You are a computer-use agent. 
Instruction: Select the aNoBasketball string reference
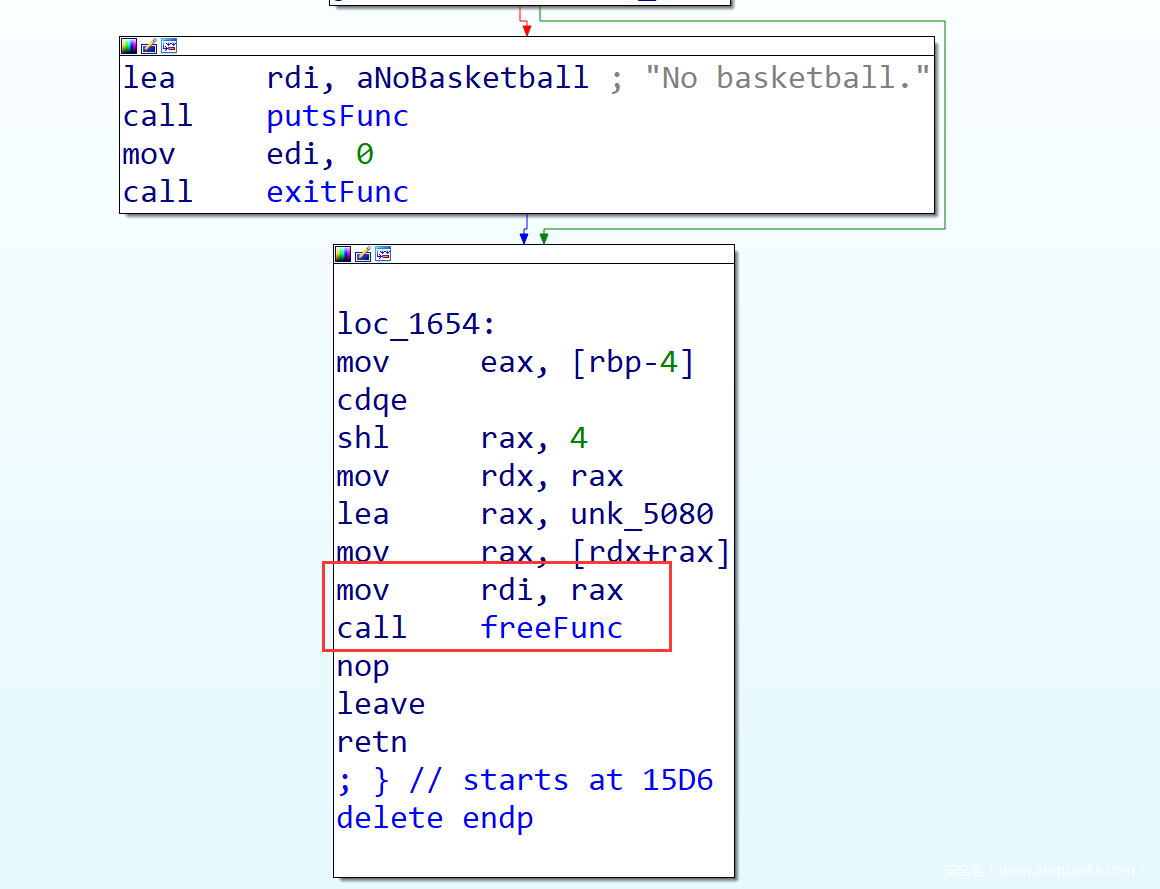[472, 78]
